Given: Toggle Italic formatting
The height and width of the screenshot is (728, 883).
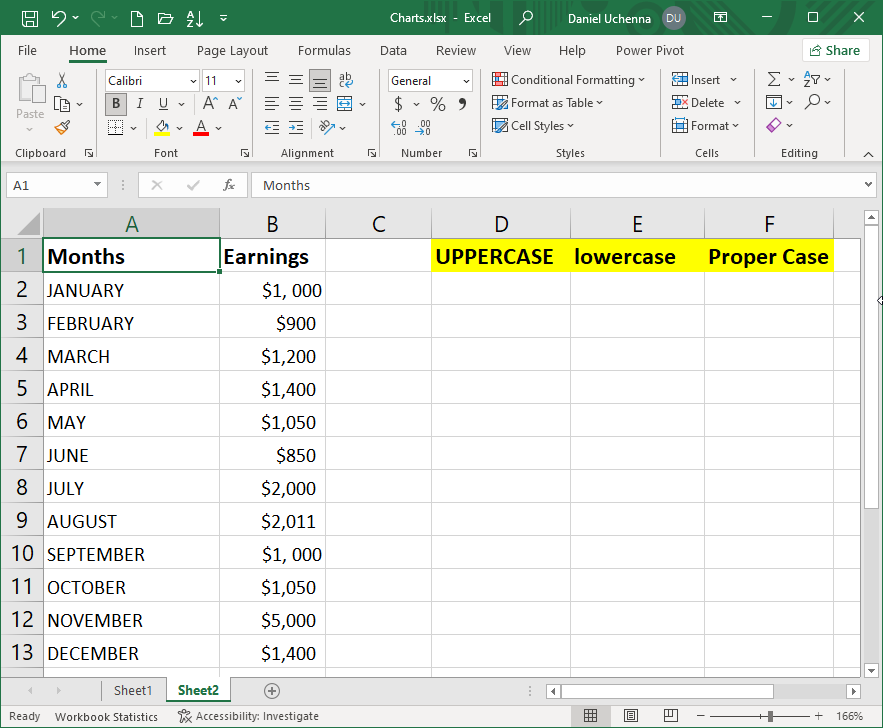Looking at the screenshot, I should click(x=139, y=104).
